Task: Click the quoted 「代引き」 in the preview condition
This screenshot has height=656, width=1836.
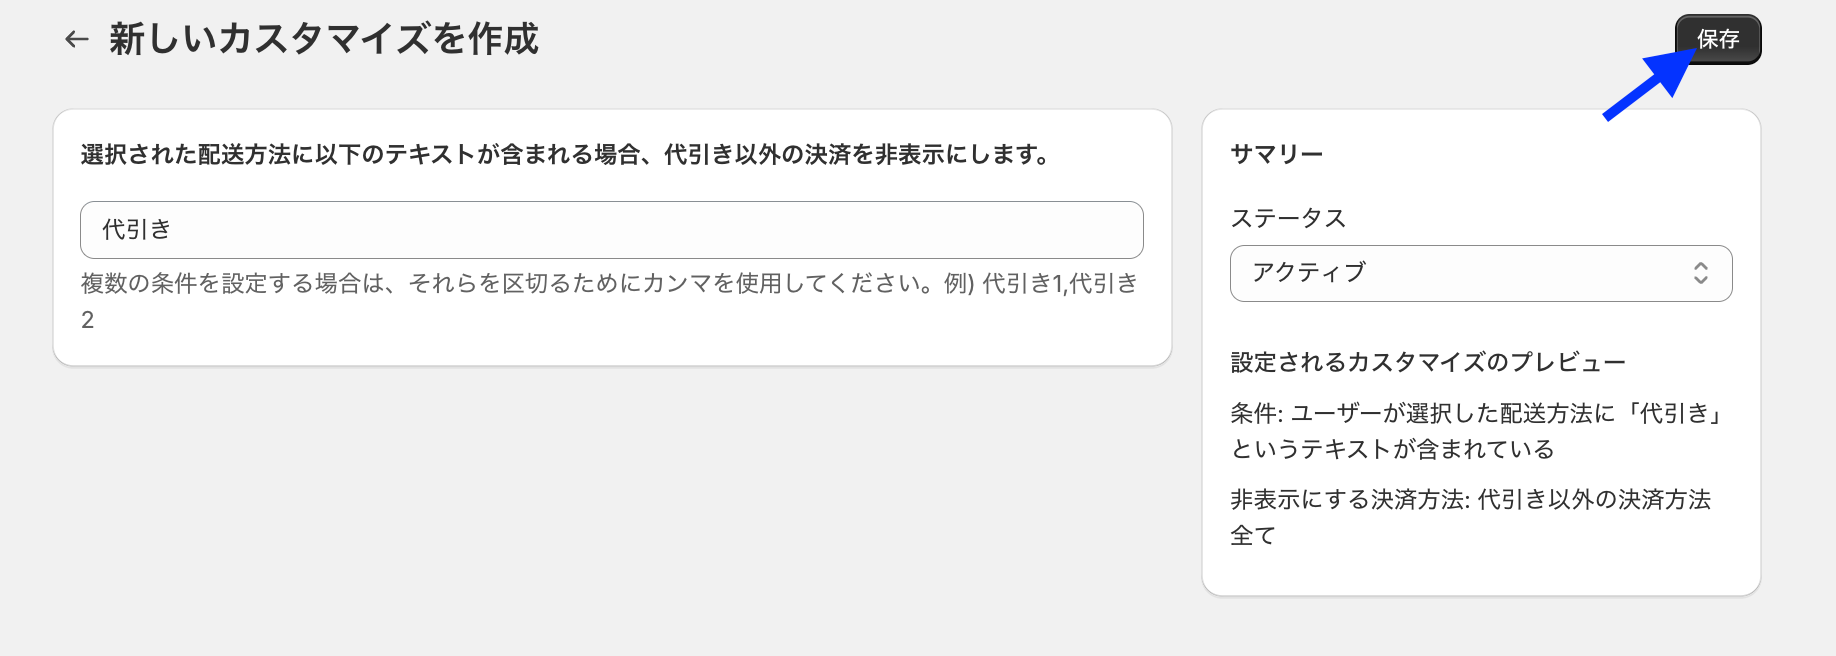Action: (x=1676, y=414)
